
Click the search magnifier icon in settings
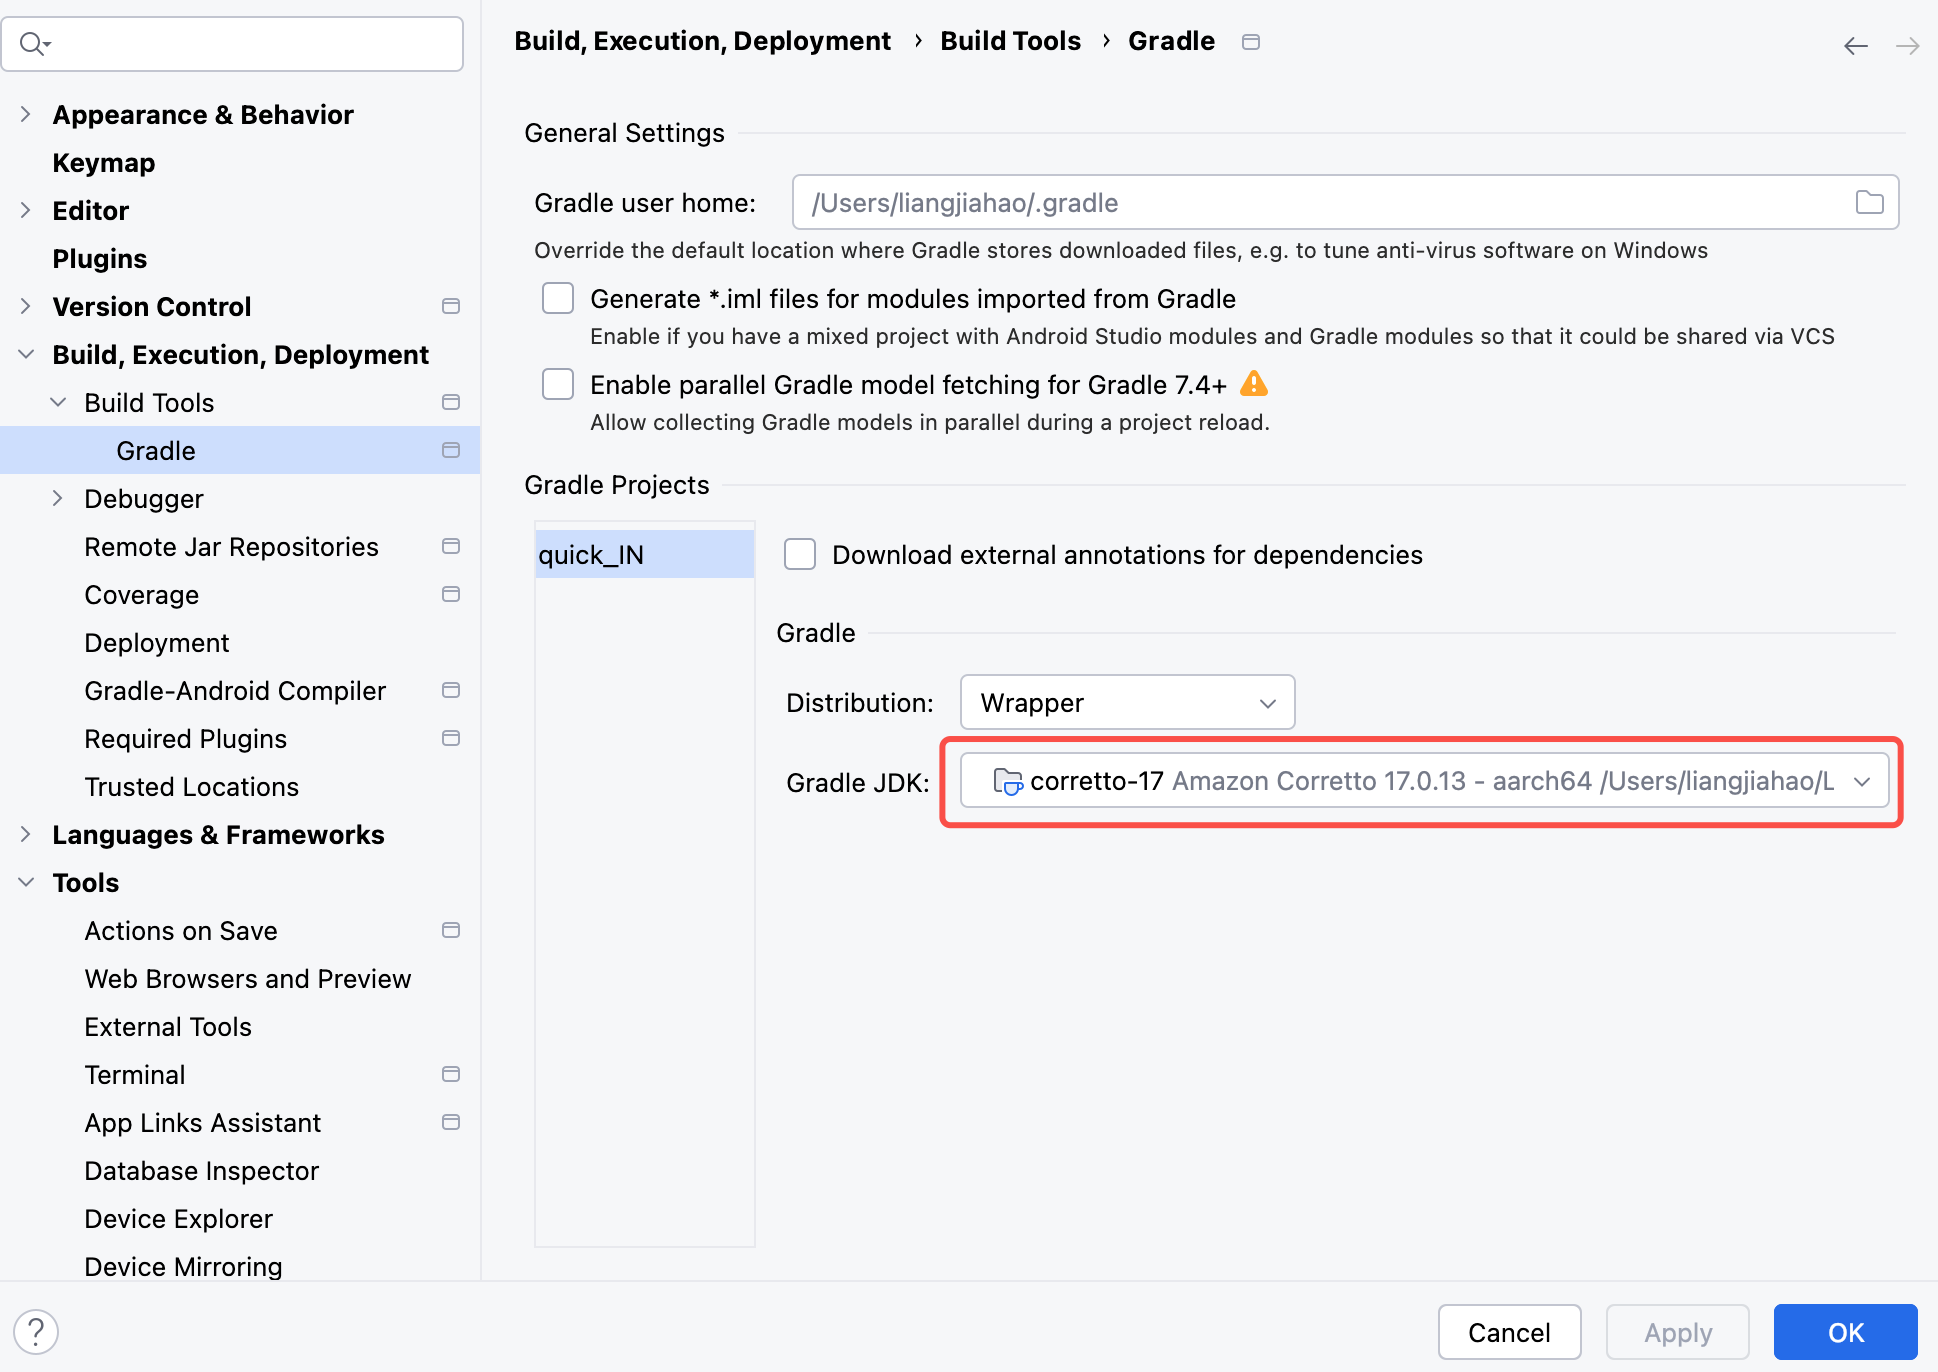click(33, 44)
